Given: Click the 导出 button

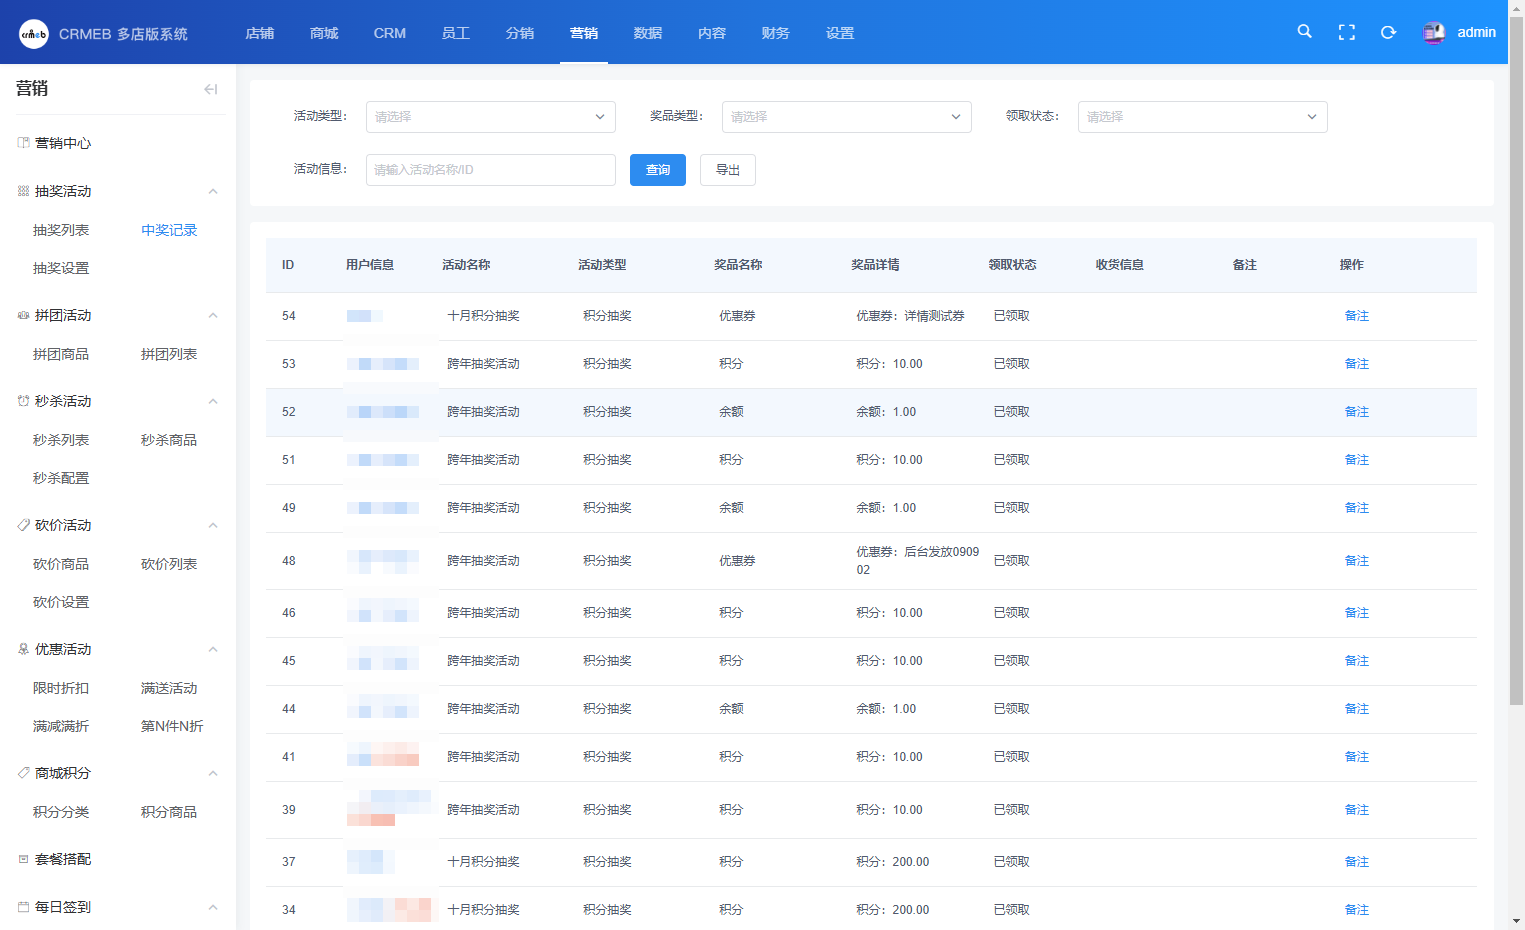Looking at the screenshot, I should coord(727,170).
